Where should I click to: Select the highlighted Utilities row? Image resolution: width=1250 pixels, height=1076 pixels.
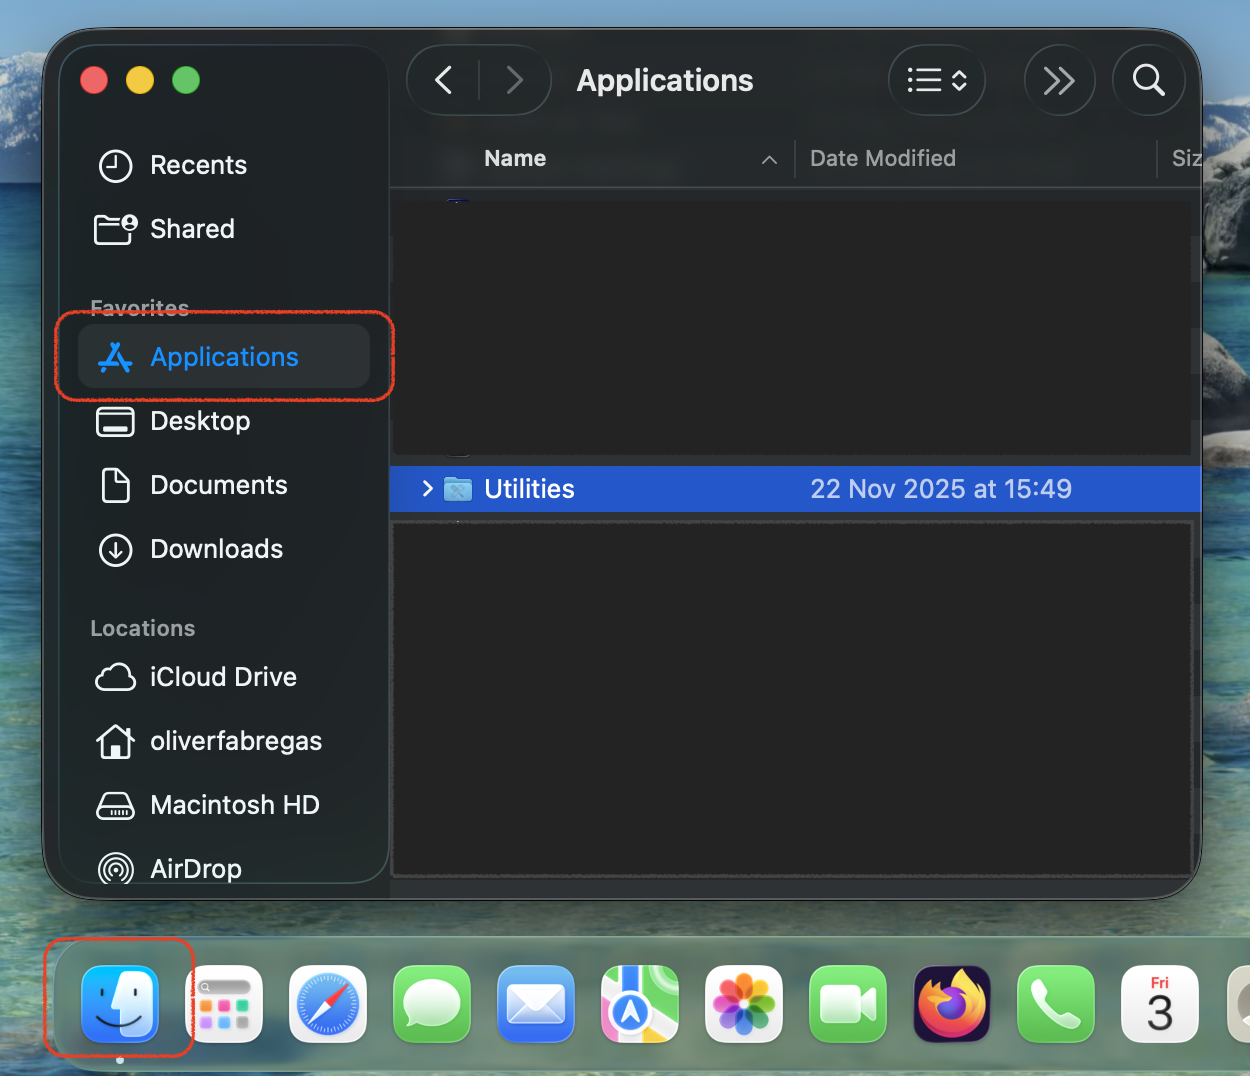tap(700, 489)
